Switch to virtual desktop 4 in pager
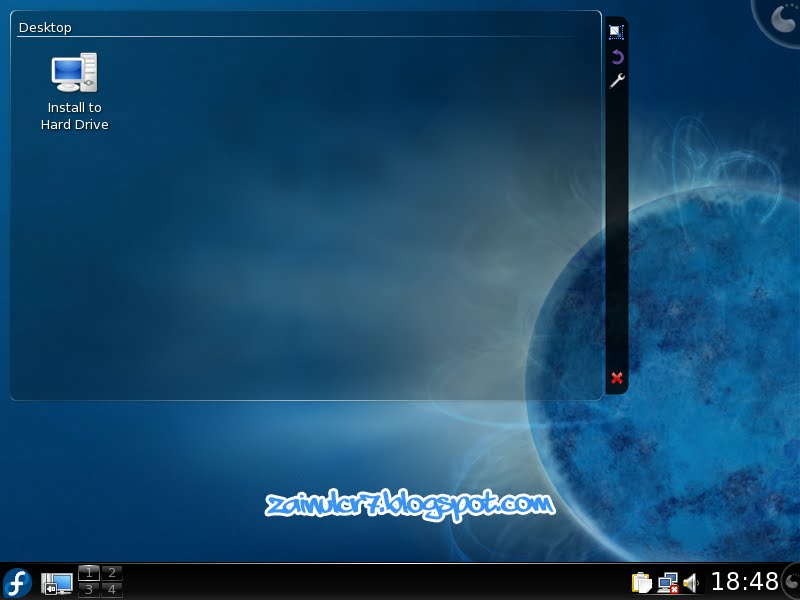 click(112, 589)
